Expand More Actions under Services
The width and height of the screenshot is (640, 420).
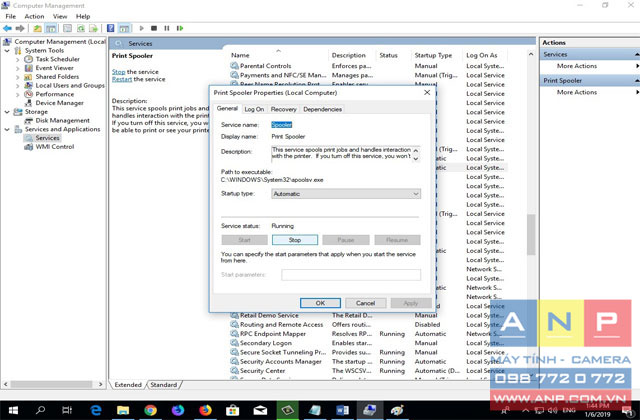click(x=577, y=66)
